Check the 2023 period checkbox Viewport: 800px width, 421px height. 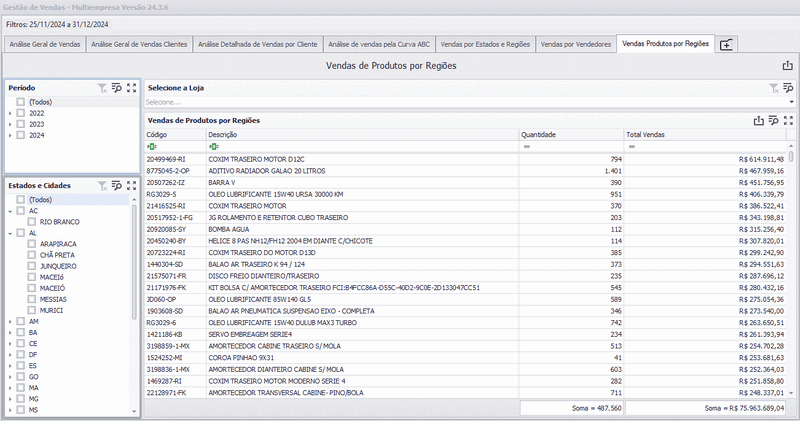[20, 124]
